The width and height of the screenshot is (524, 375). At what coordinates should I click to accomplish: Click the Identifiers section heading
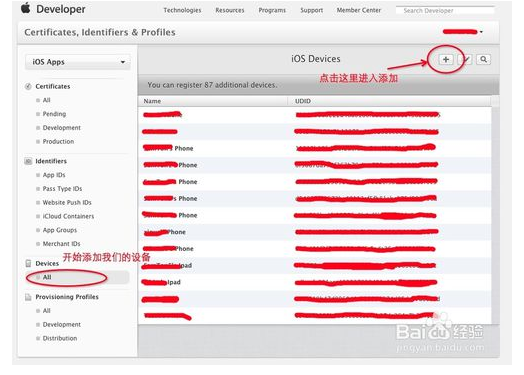point(51,161)
